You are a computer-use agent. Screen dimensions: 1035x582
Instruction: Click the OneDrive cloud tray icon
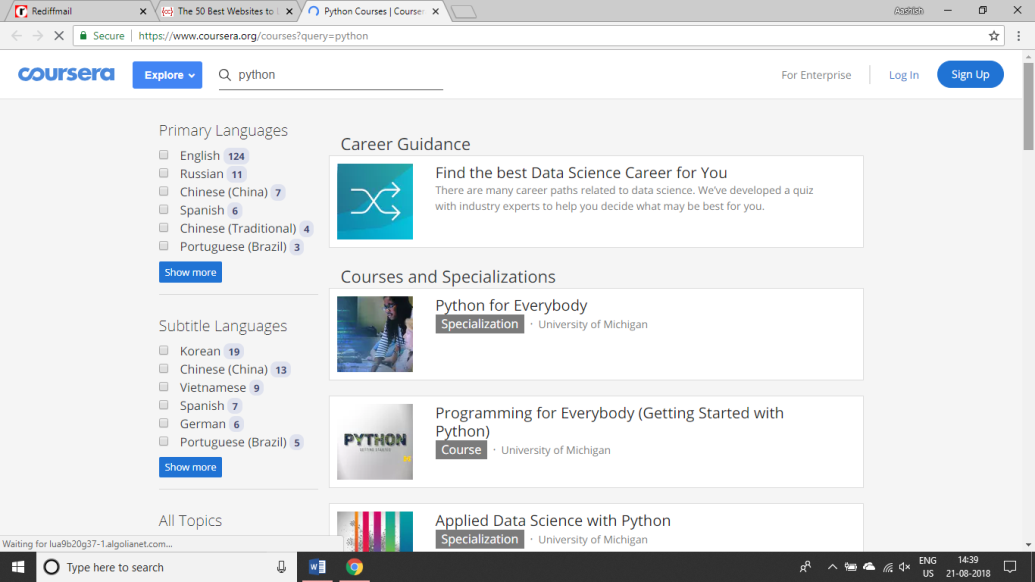869,567
